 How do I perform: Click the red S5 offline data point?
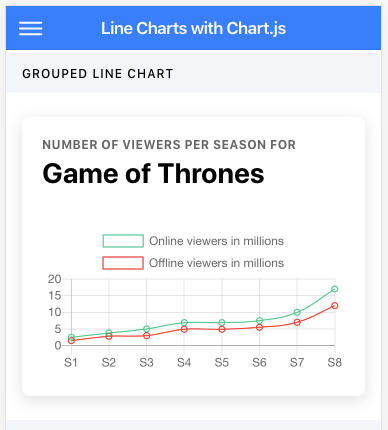(222, 329)
